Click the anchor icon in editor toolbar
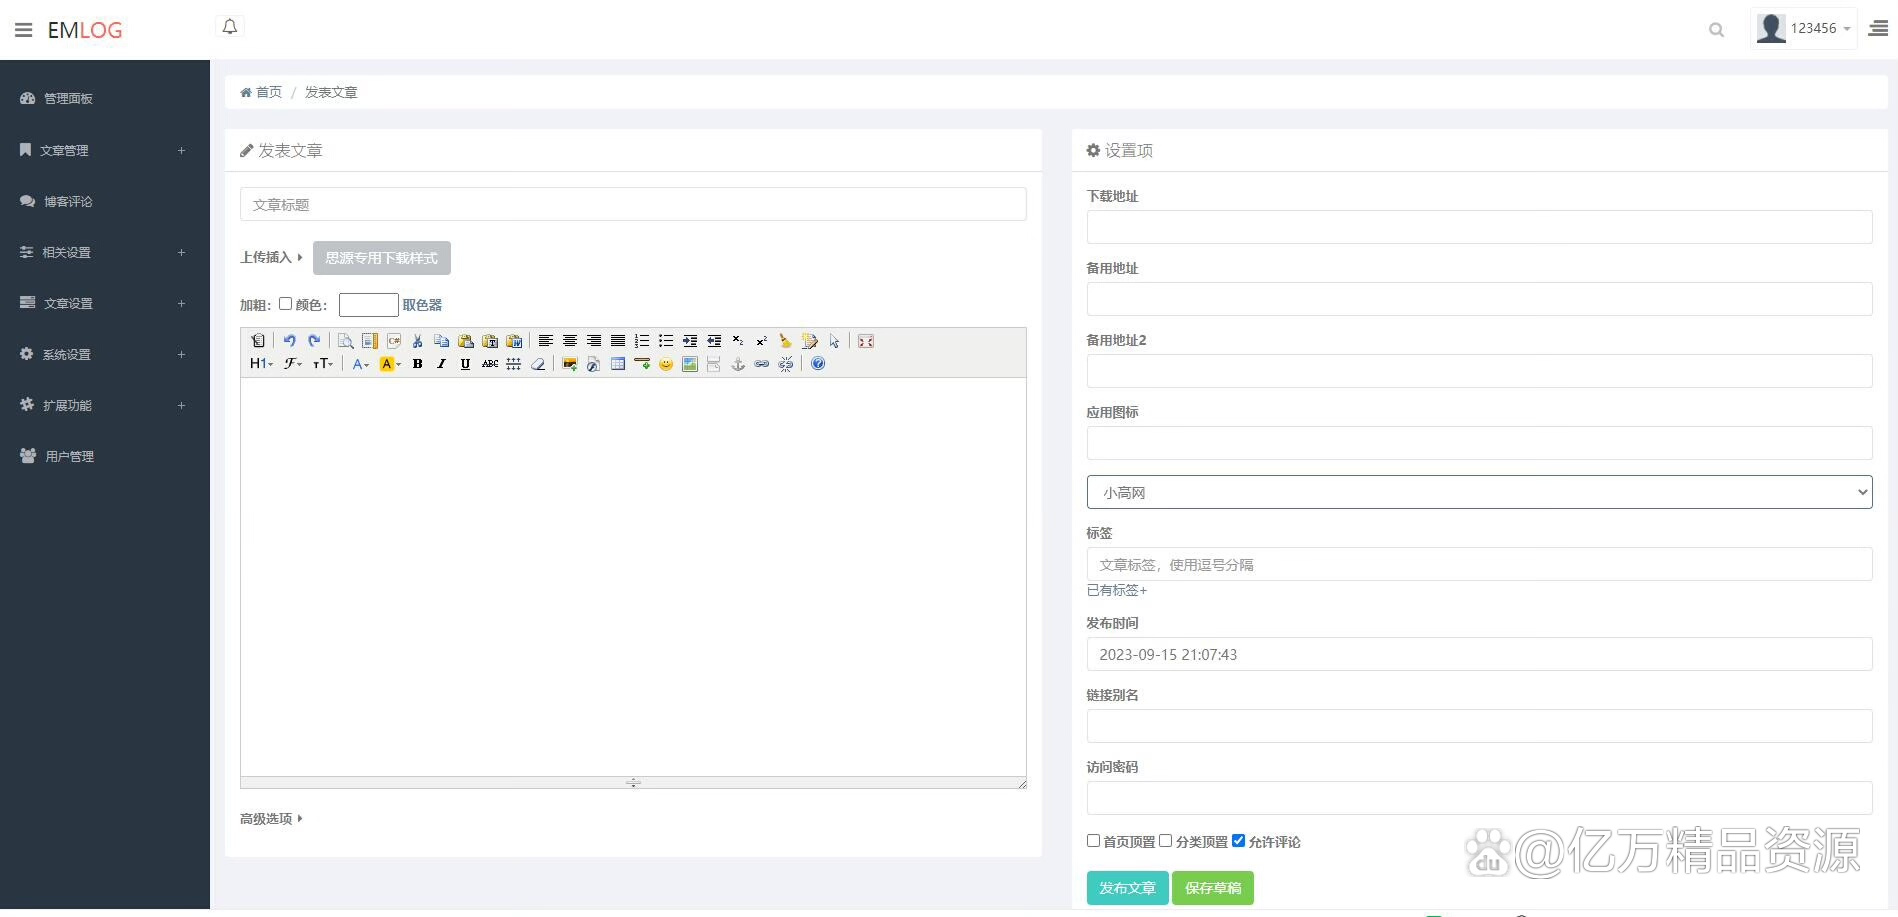This screenshot has width=1898, height=917. tap(738, 364)
